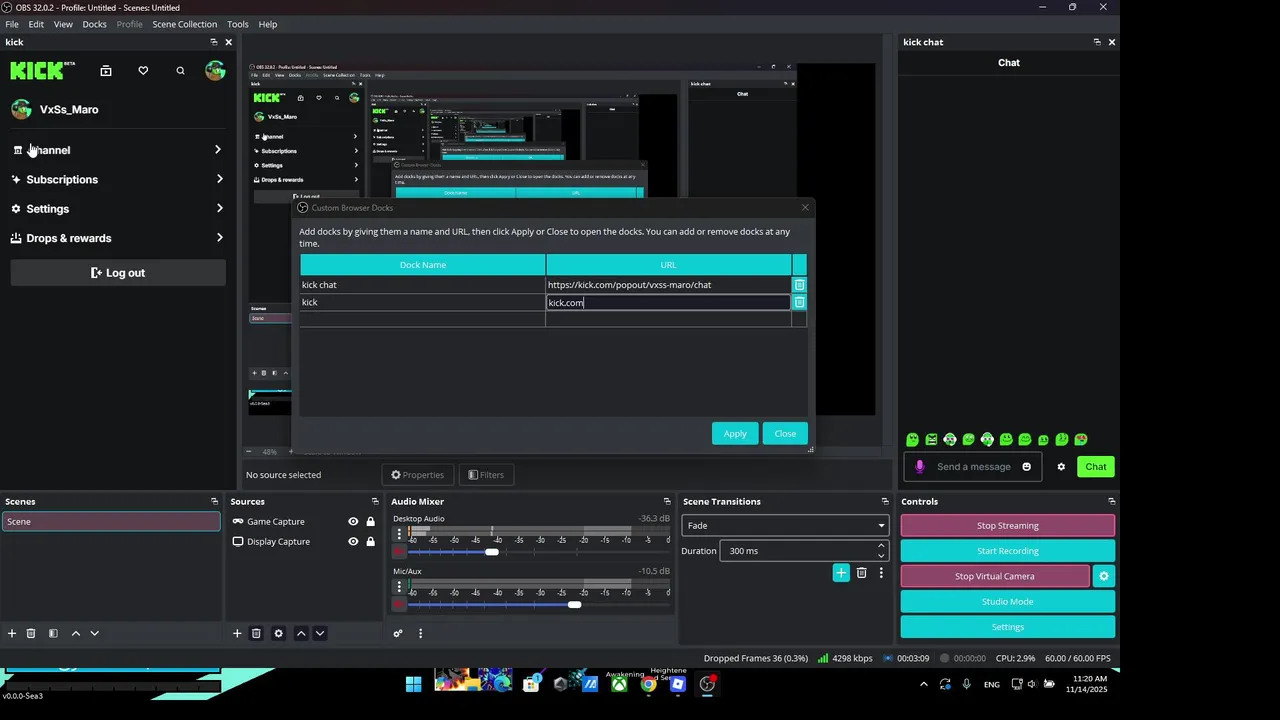1280x720 pixels.
Task: Remove the selected scene with the trash icon
Action: [31, 633]
